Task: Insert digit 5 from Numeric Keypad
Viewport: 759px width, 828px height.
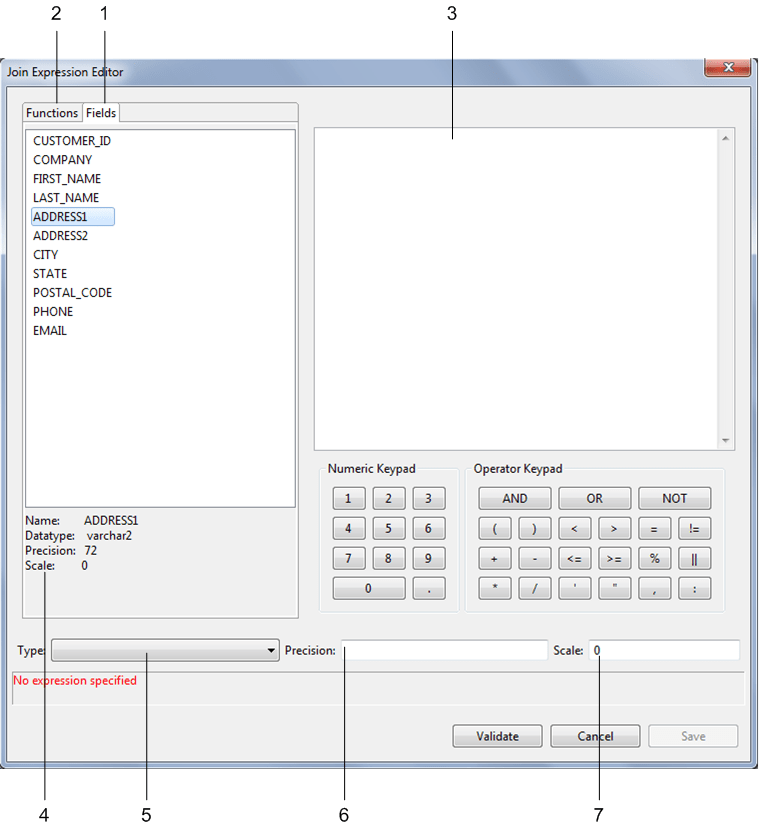Action: pos(389,529)
